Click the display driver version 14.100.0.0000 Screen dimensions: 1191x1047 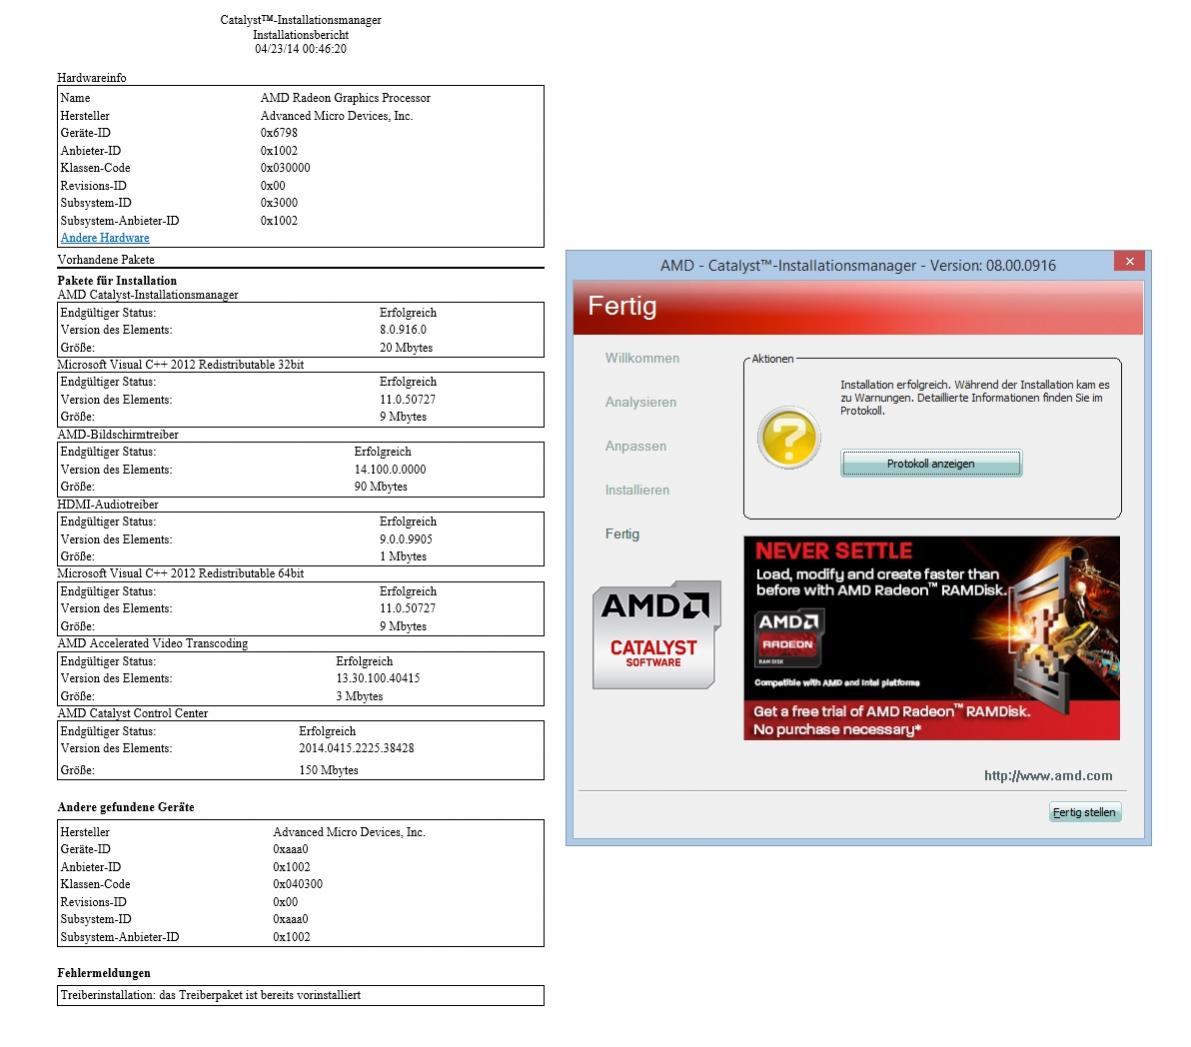pos(390,470)
